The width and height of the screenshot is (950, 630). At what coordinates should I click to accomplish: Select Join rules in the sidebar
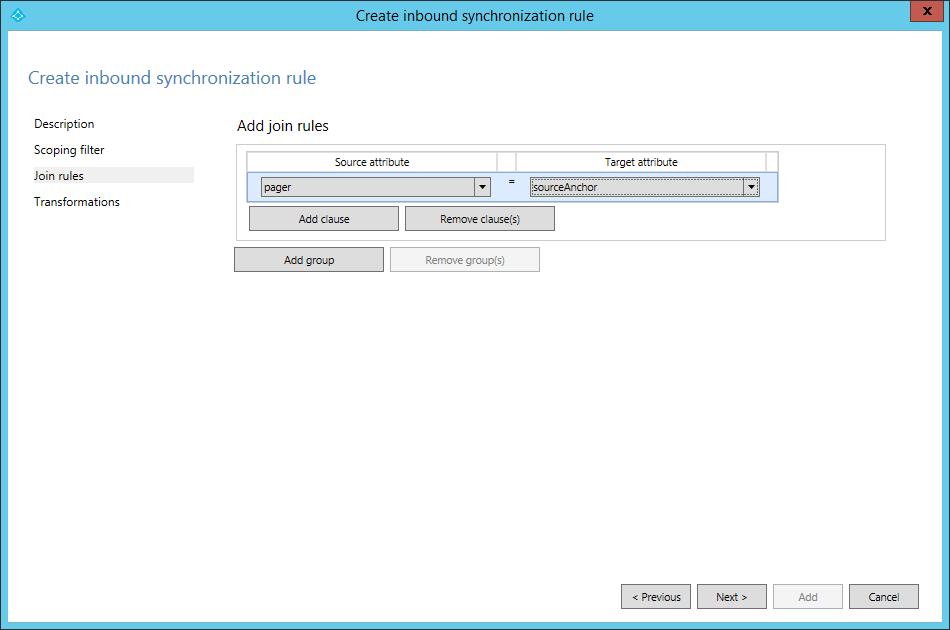click(x=59, y=176)
